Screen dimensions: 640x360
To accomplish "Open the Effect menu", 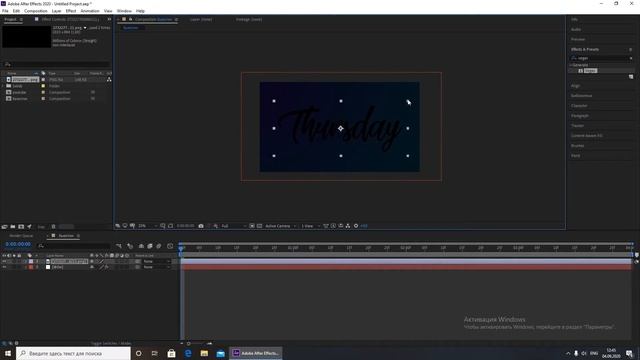I will coord(71,11).
